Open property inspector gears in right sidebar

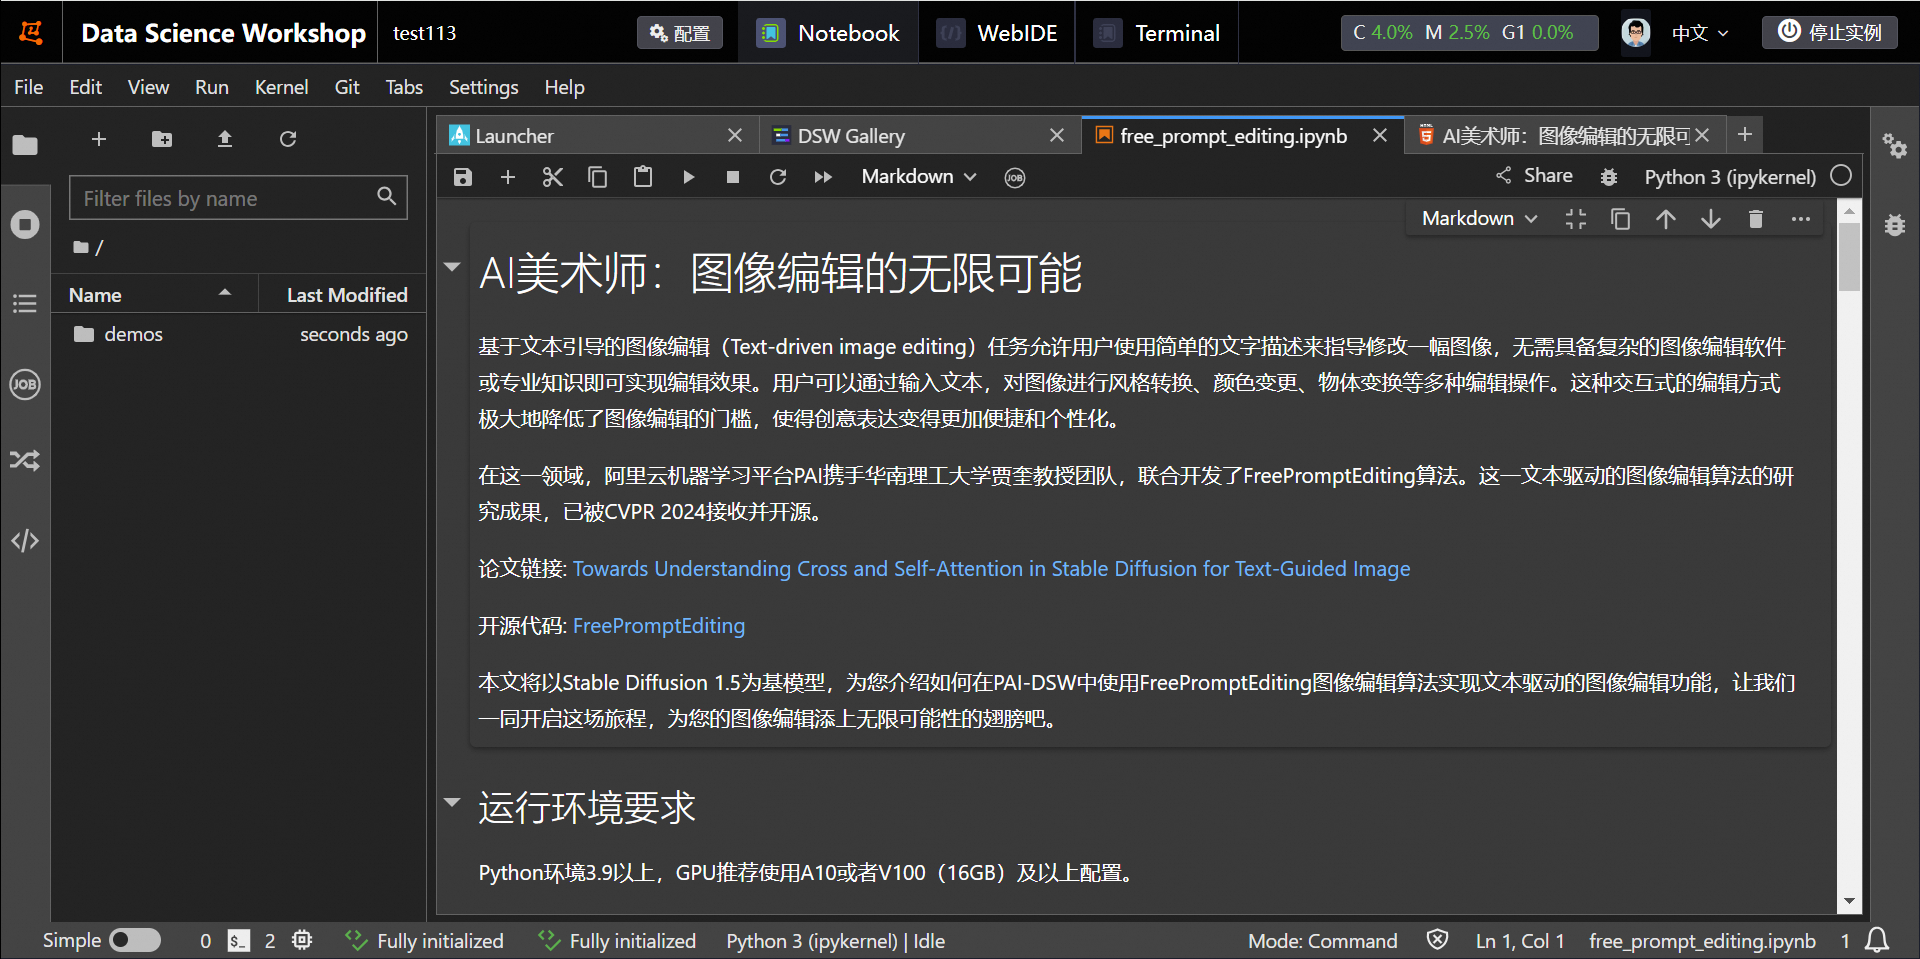point(1895,147)
